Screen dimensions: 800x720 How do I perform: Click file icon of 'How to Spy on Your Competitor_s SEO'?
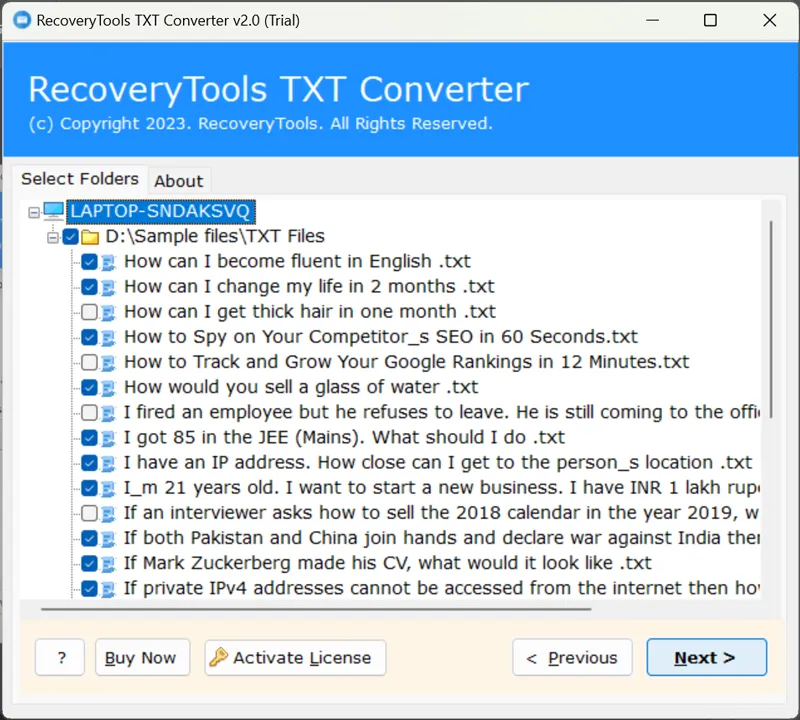[108, 338]
